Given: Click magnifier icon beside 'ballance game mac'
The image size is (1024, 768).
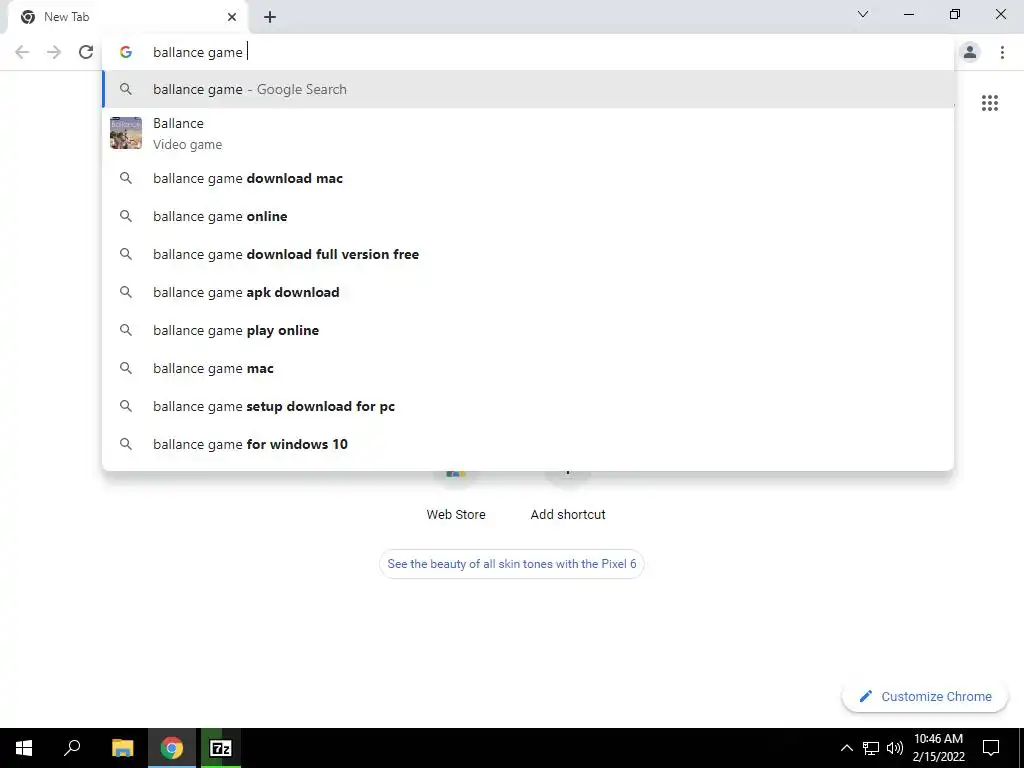Looking at the screenshot, I should click(x=126, y=368).
